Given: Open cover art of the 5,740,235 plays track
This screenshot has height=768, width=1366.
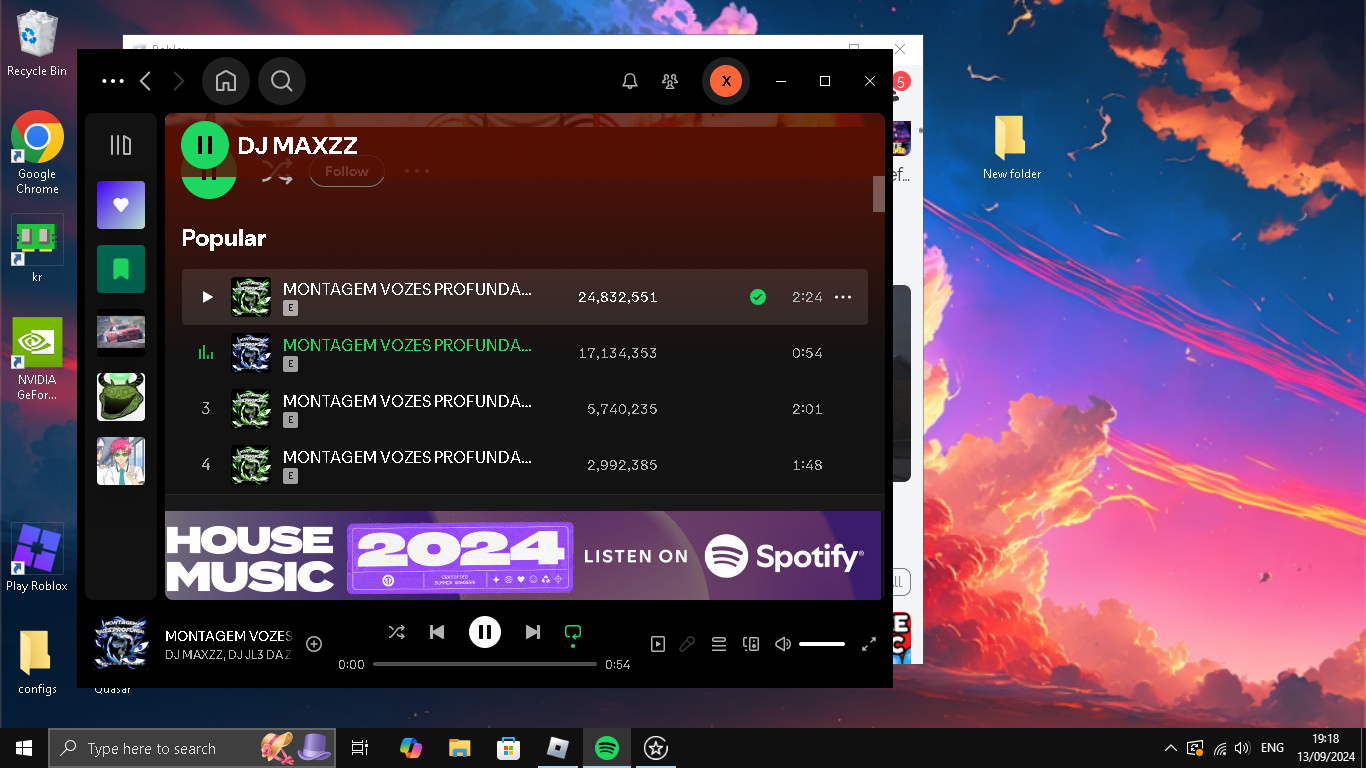Looking at the screenshot, I should click(251, 409).
